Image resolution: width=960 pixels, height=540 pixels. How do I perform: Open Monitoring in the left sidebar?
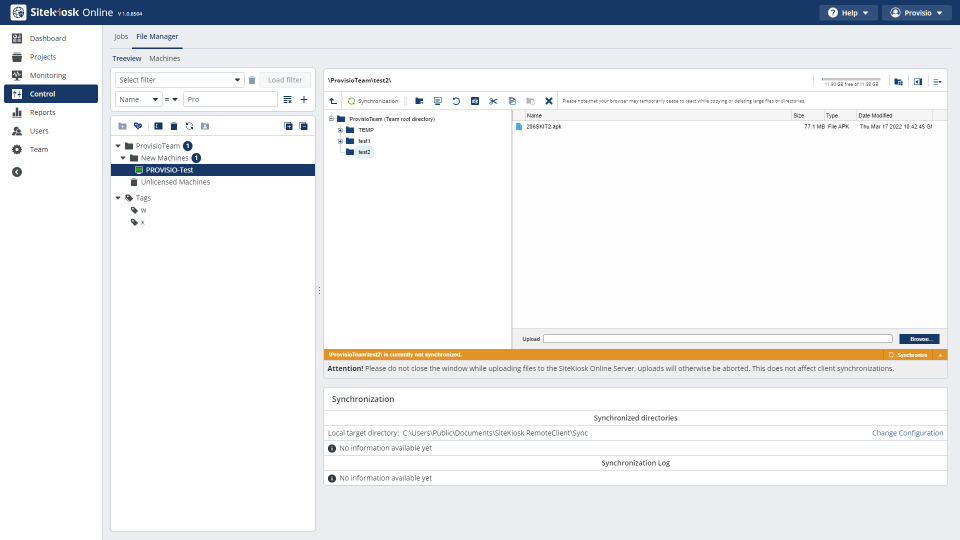click(48, 75)
